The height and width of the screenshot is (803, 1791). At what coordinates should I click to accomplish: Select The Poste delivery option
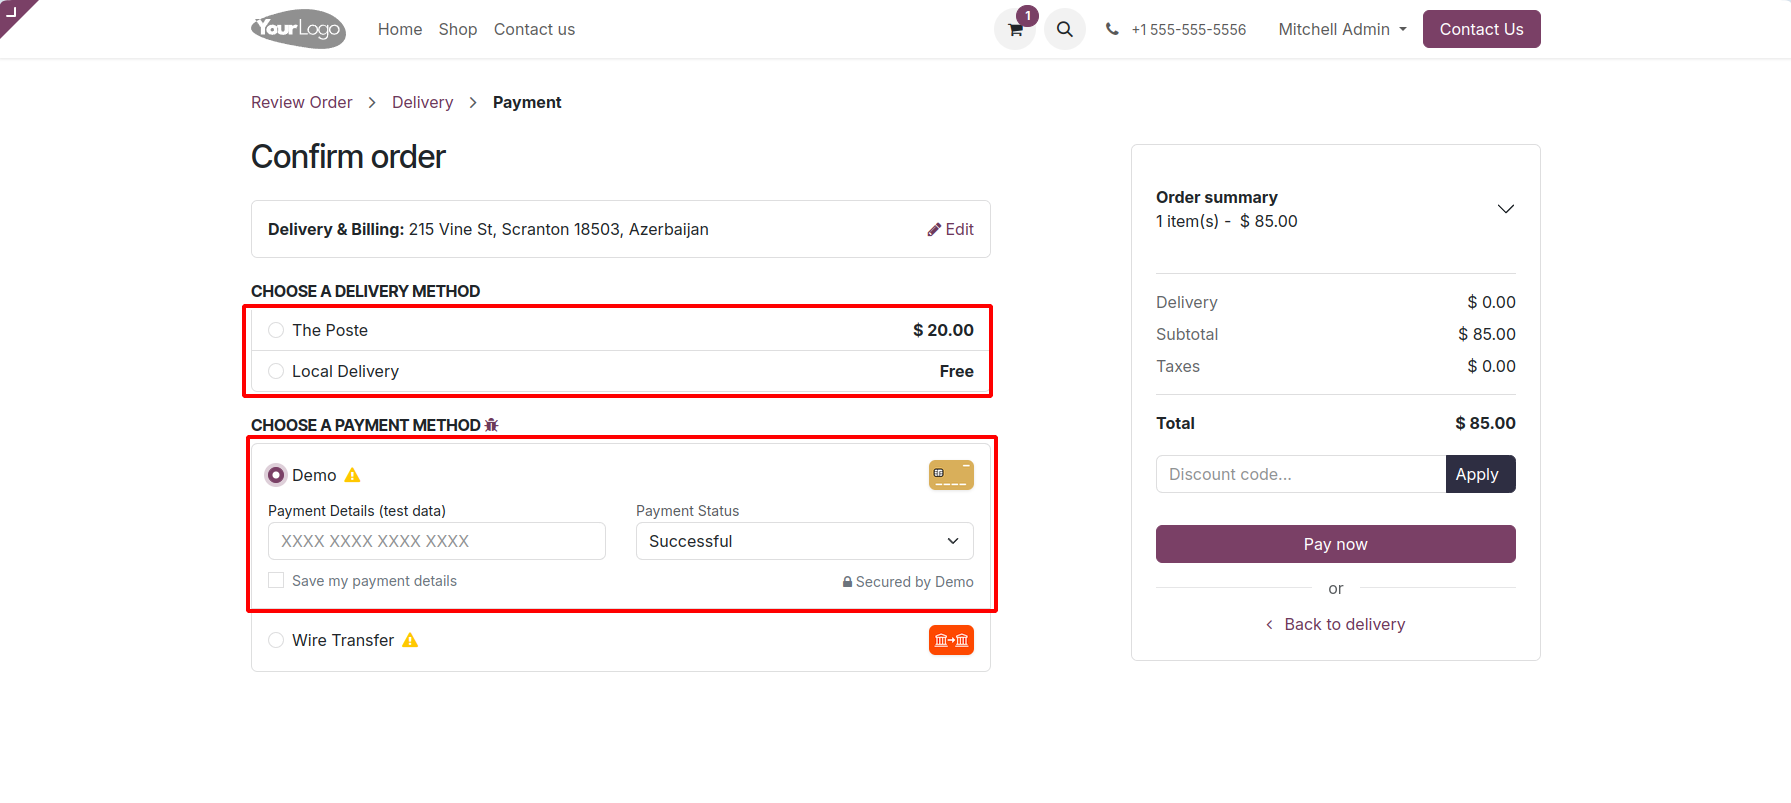[276, 330]
